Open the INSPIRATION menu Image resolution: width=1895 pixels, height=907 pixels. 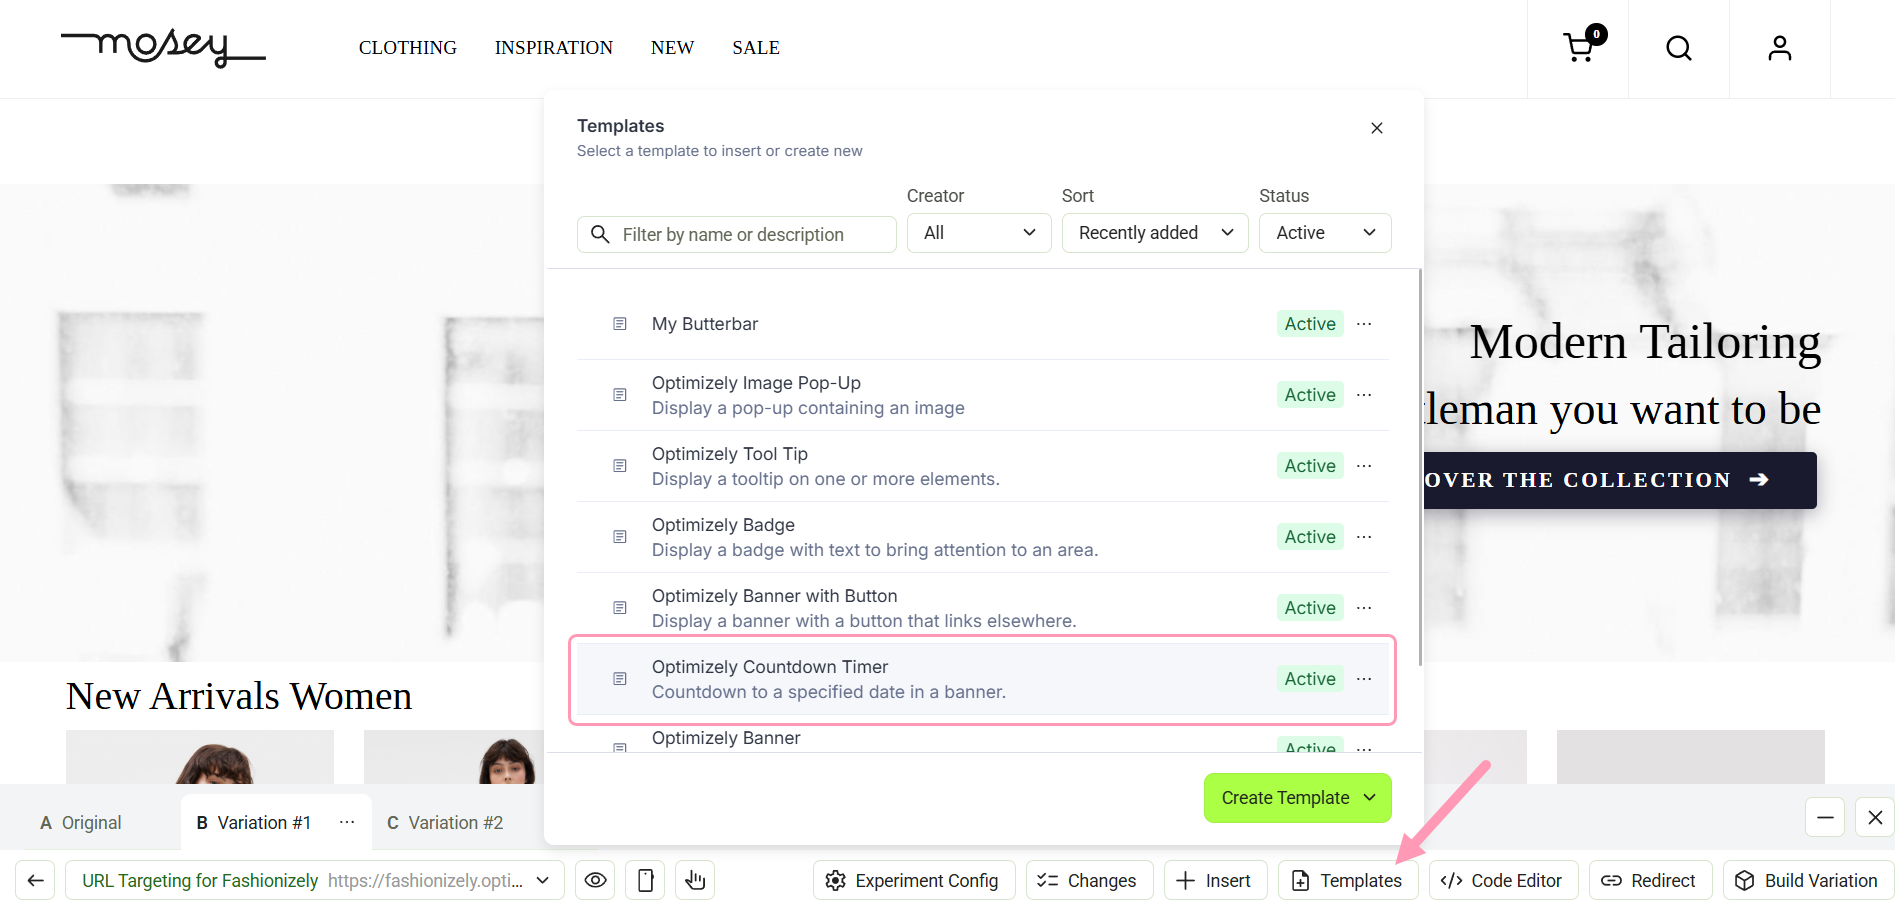(x=554, y=48)
